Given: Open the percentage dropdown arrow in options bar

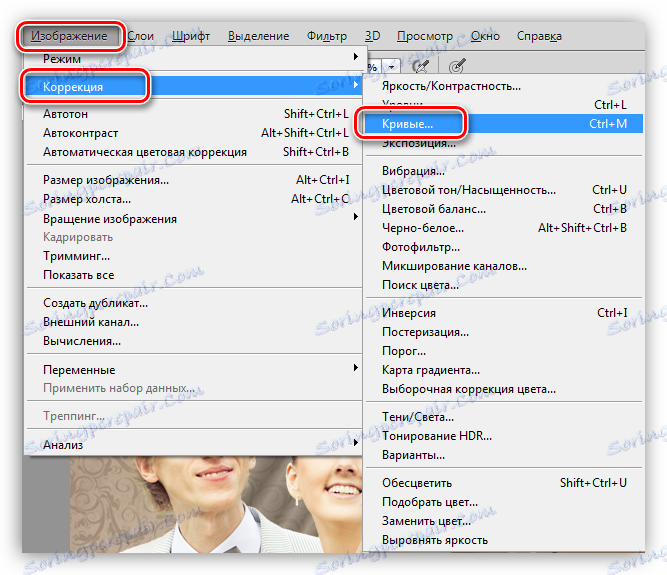Looking at the screenshot, I should (x=391, y=67).
